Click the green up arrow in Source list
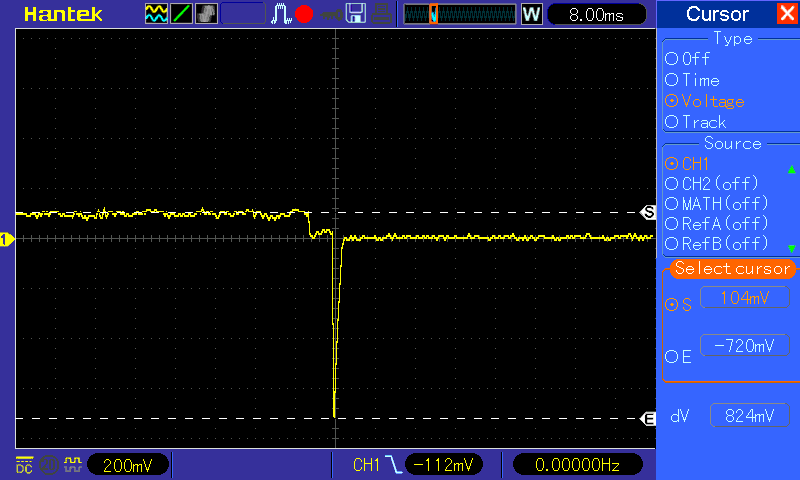Image resolution: width=800 pixels, height=480 pixels. coord(791,169)
